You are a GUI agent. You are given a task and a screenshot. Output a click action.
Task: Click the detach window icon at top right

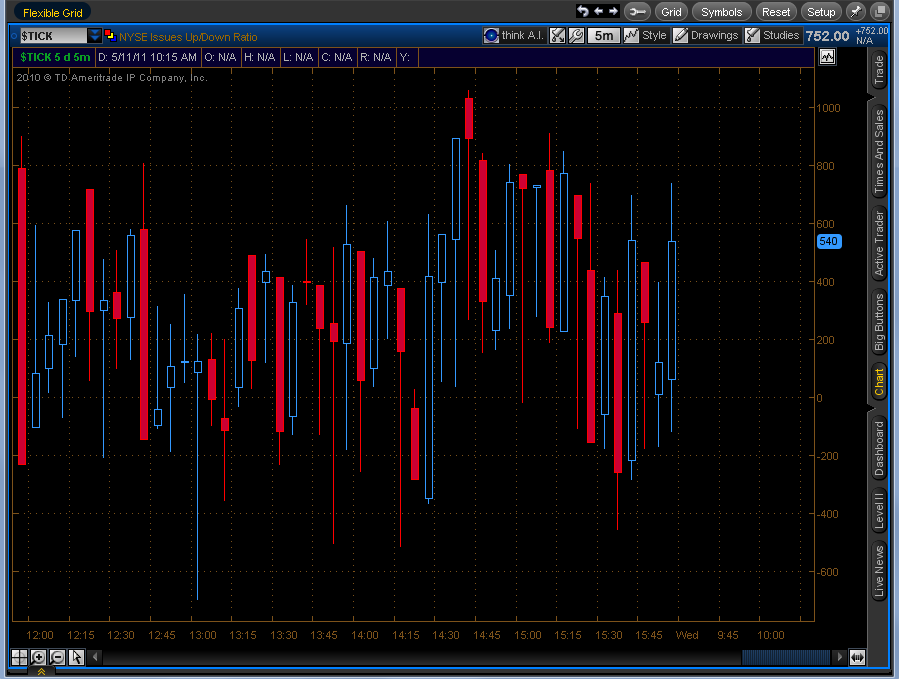click(880, 11)
